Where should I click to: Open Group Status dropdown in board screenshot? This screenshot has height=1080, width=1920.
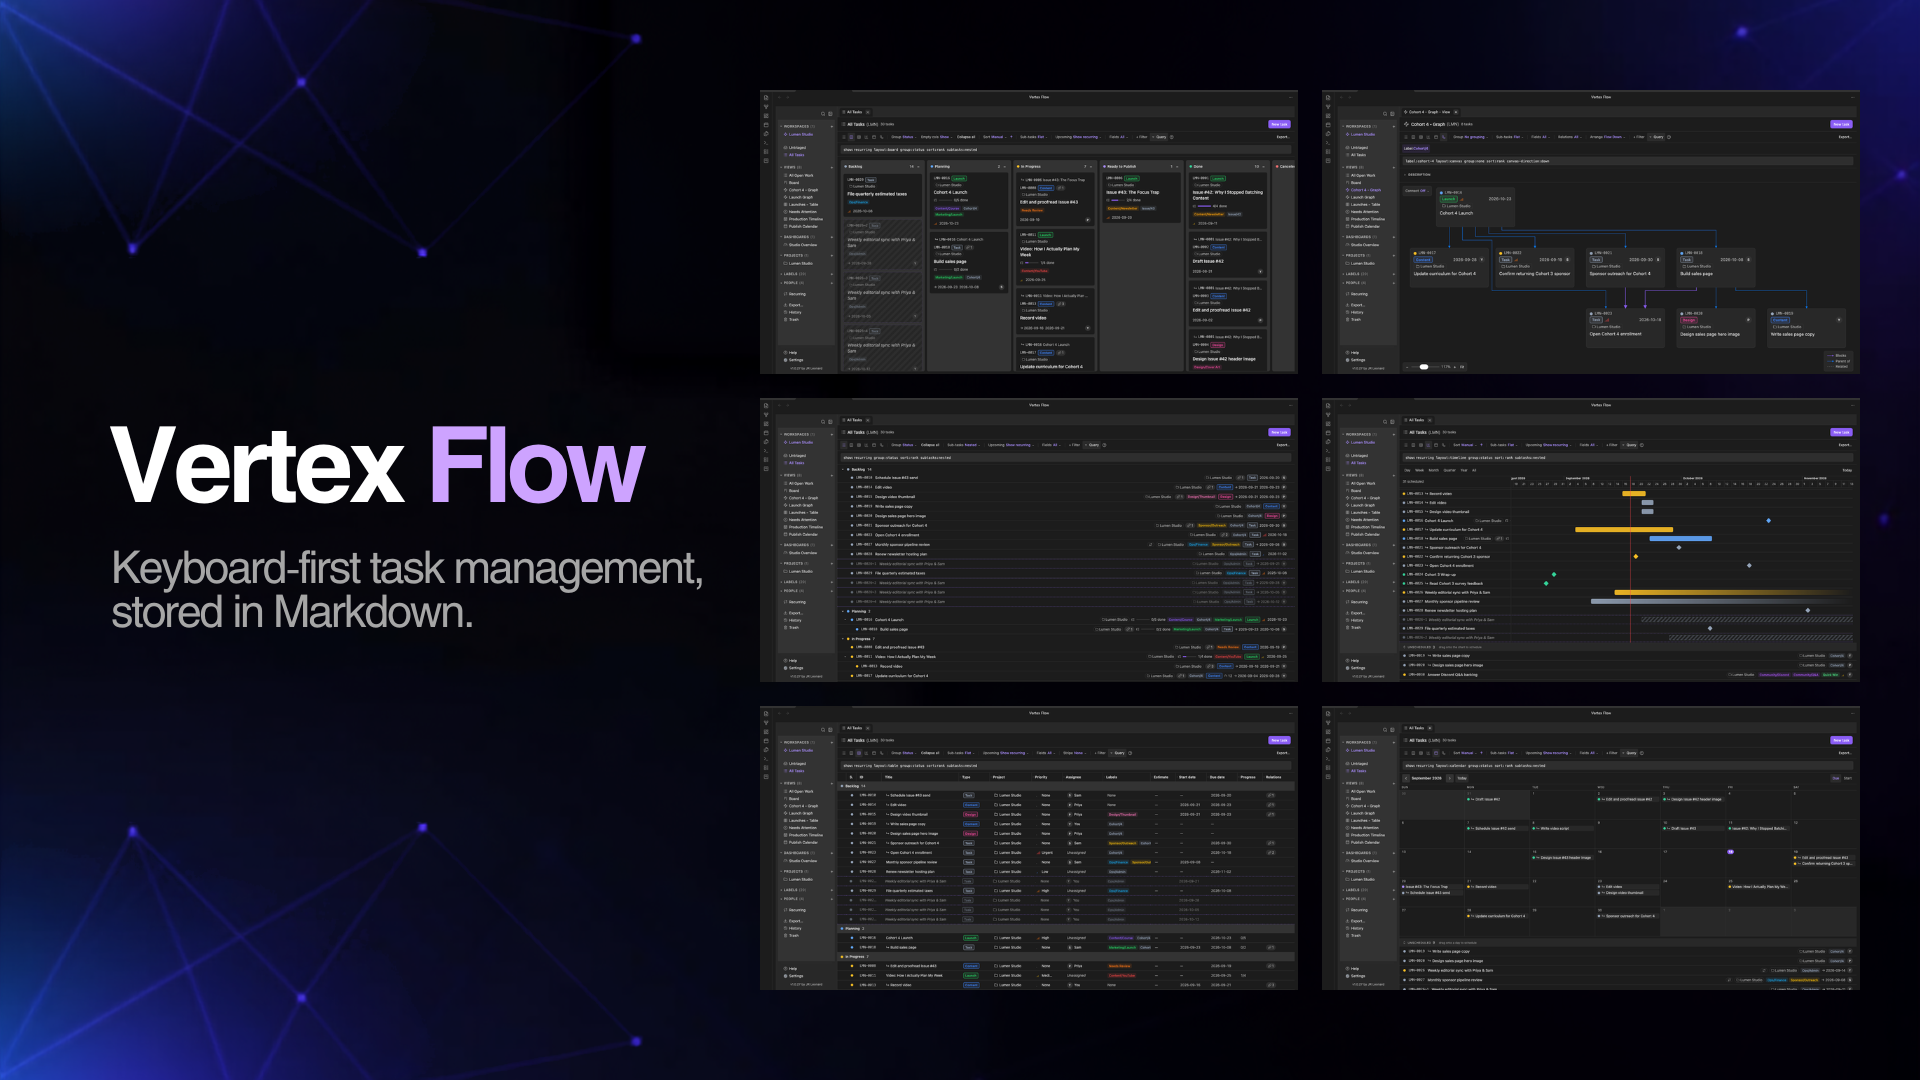(904, 137)
